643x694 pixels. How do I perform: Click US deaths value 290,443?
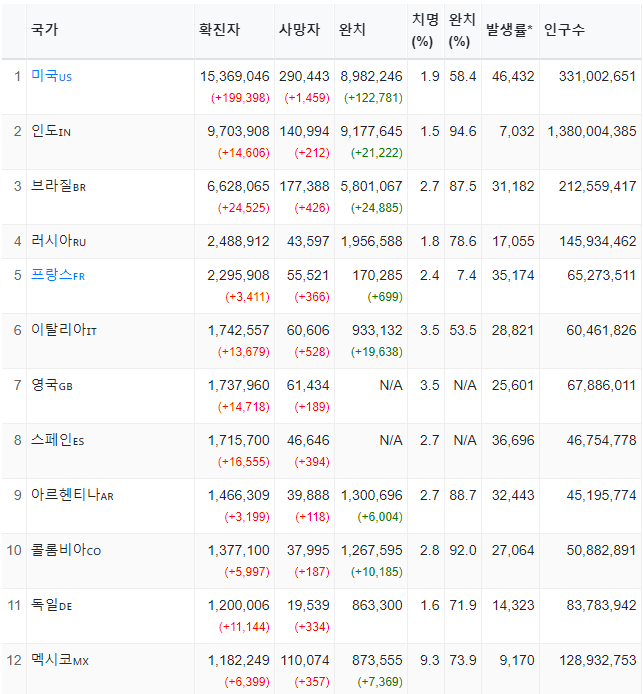click(x=304, y=76)
